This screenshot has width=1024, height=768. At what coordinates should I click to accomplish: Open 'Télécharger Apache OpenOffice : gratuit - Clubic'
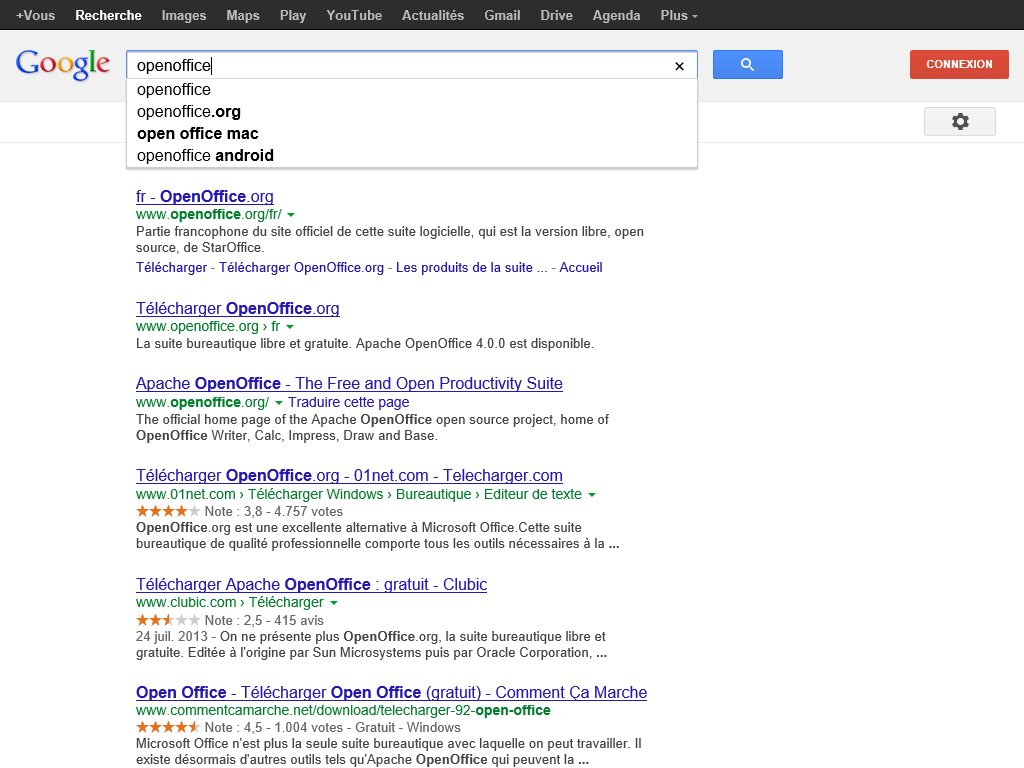point(312,584)
